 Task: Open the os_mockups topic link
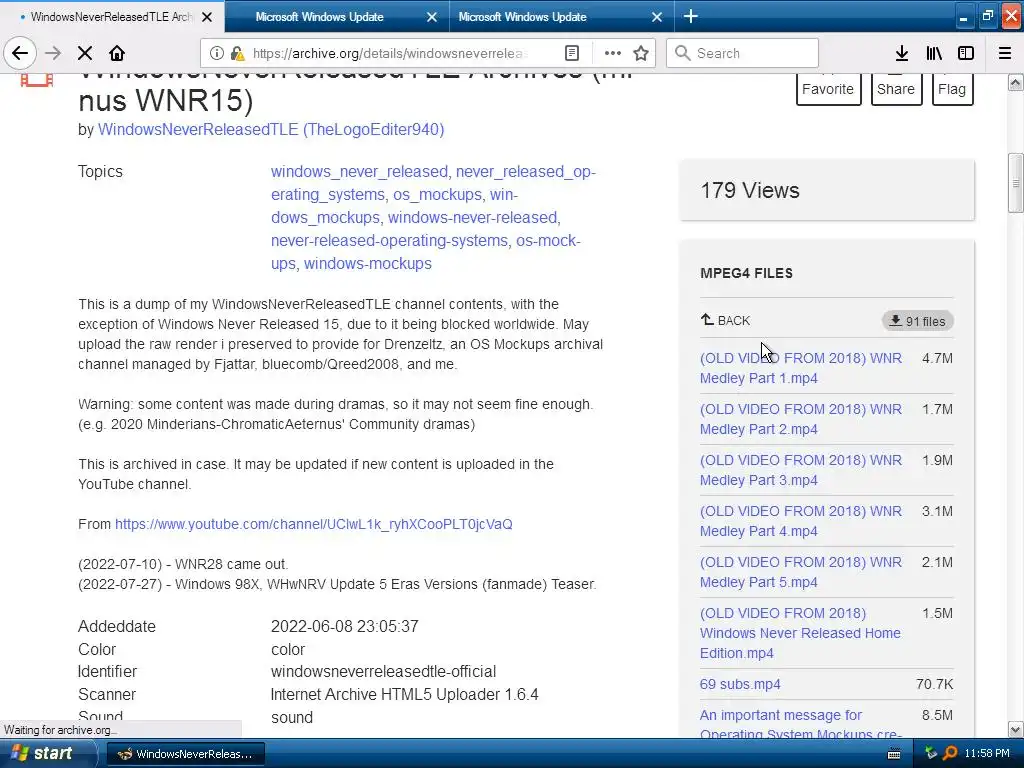(437, 195)
